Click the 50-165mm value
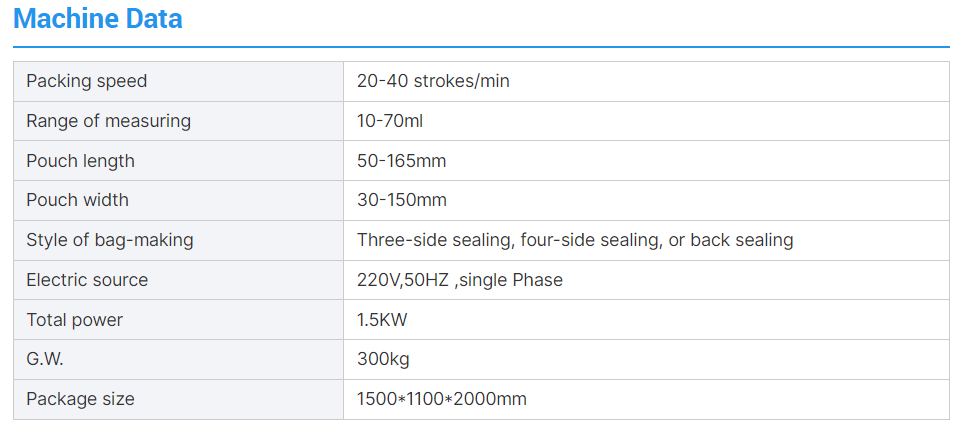Viewport: 968px width, 434px height. [x=401, y=161]
